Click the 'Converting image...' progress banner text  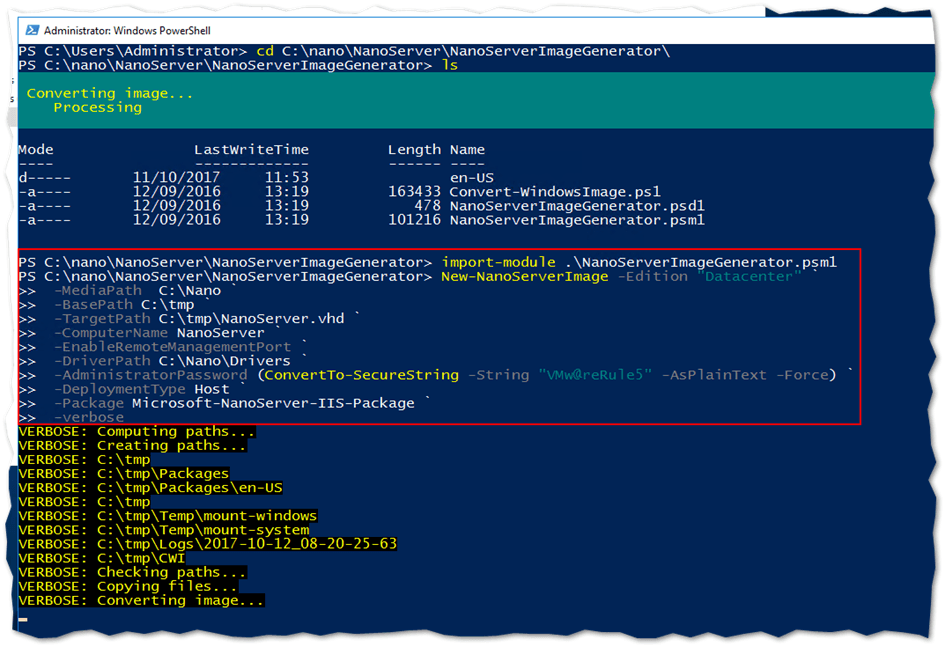click(110, 93)
